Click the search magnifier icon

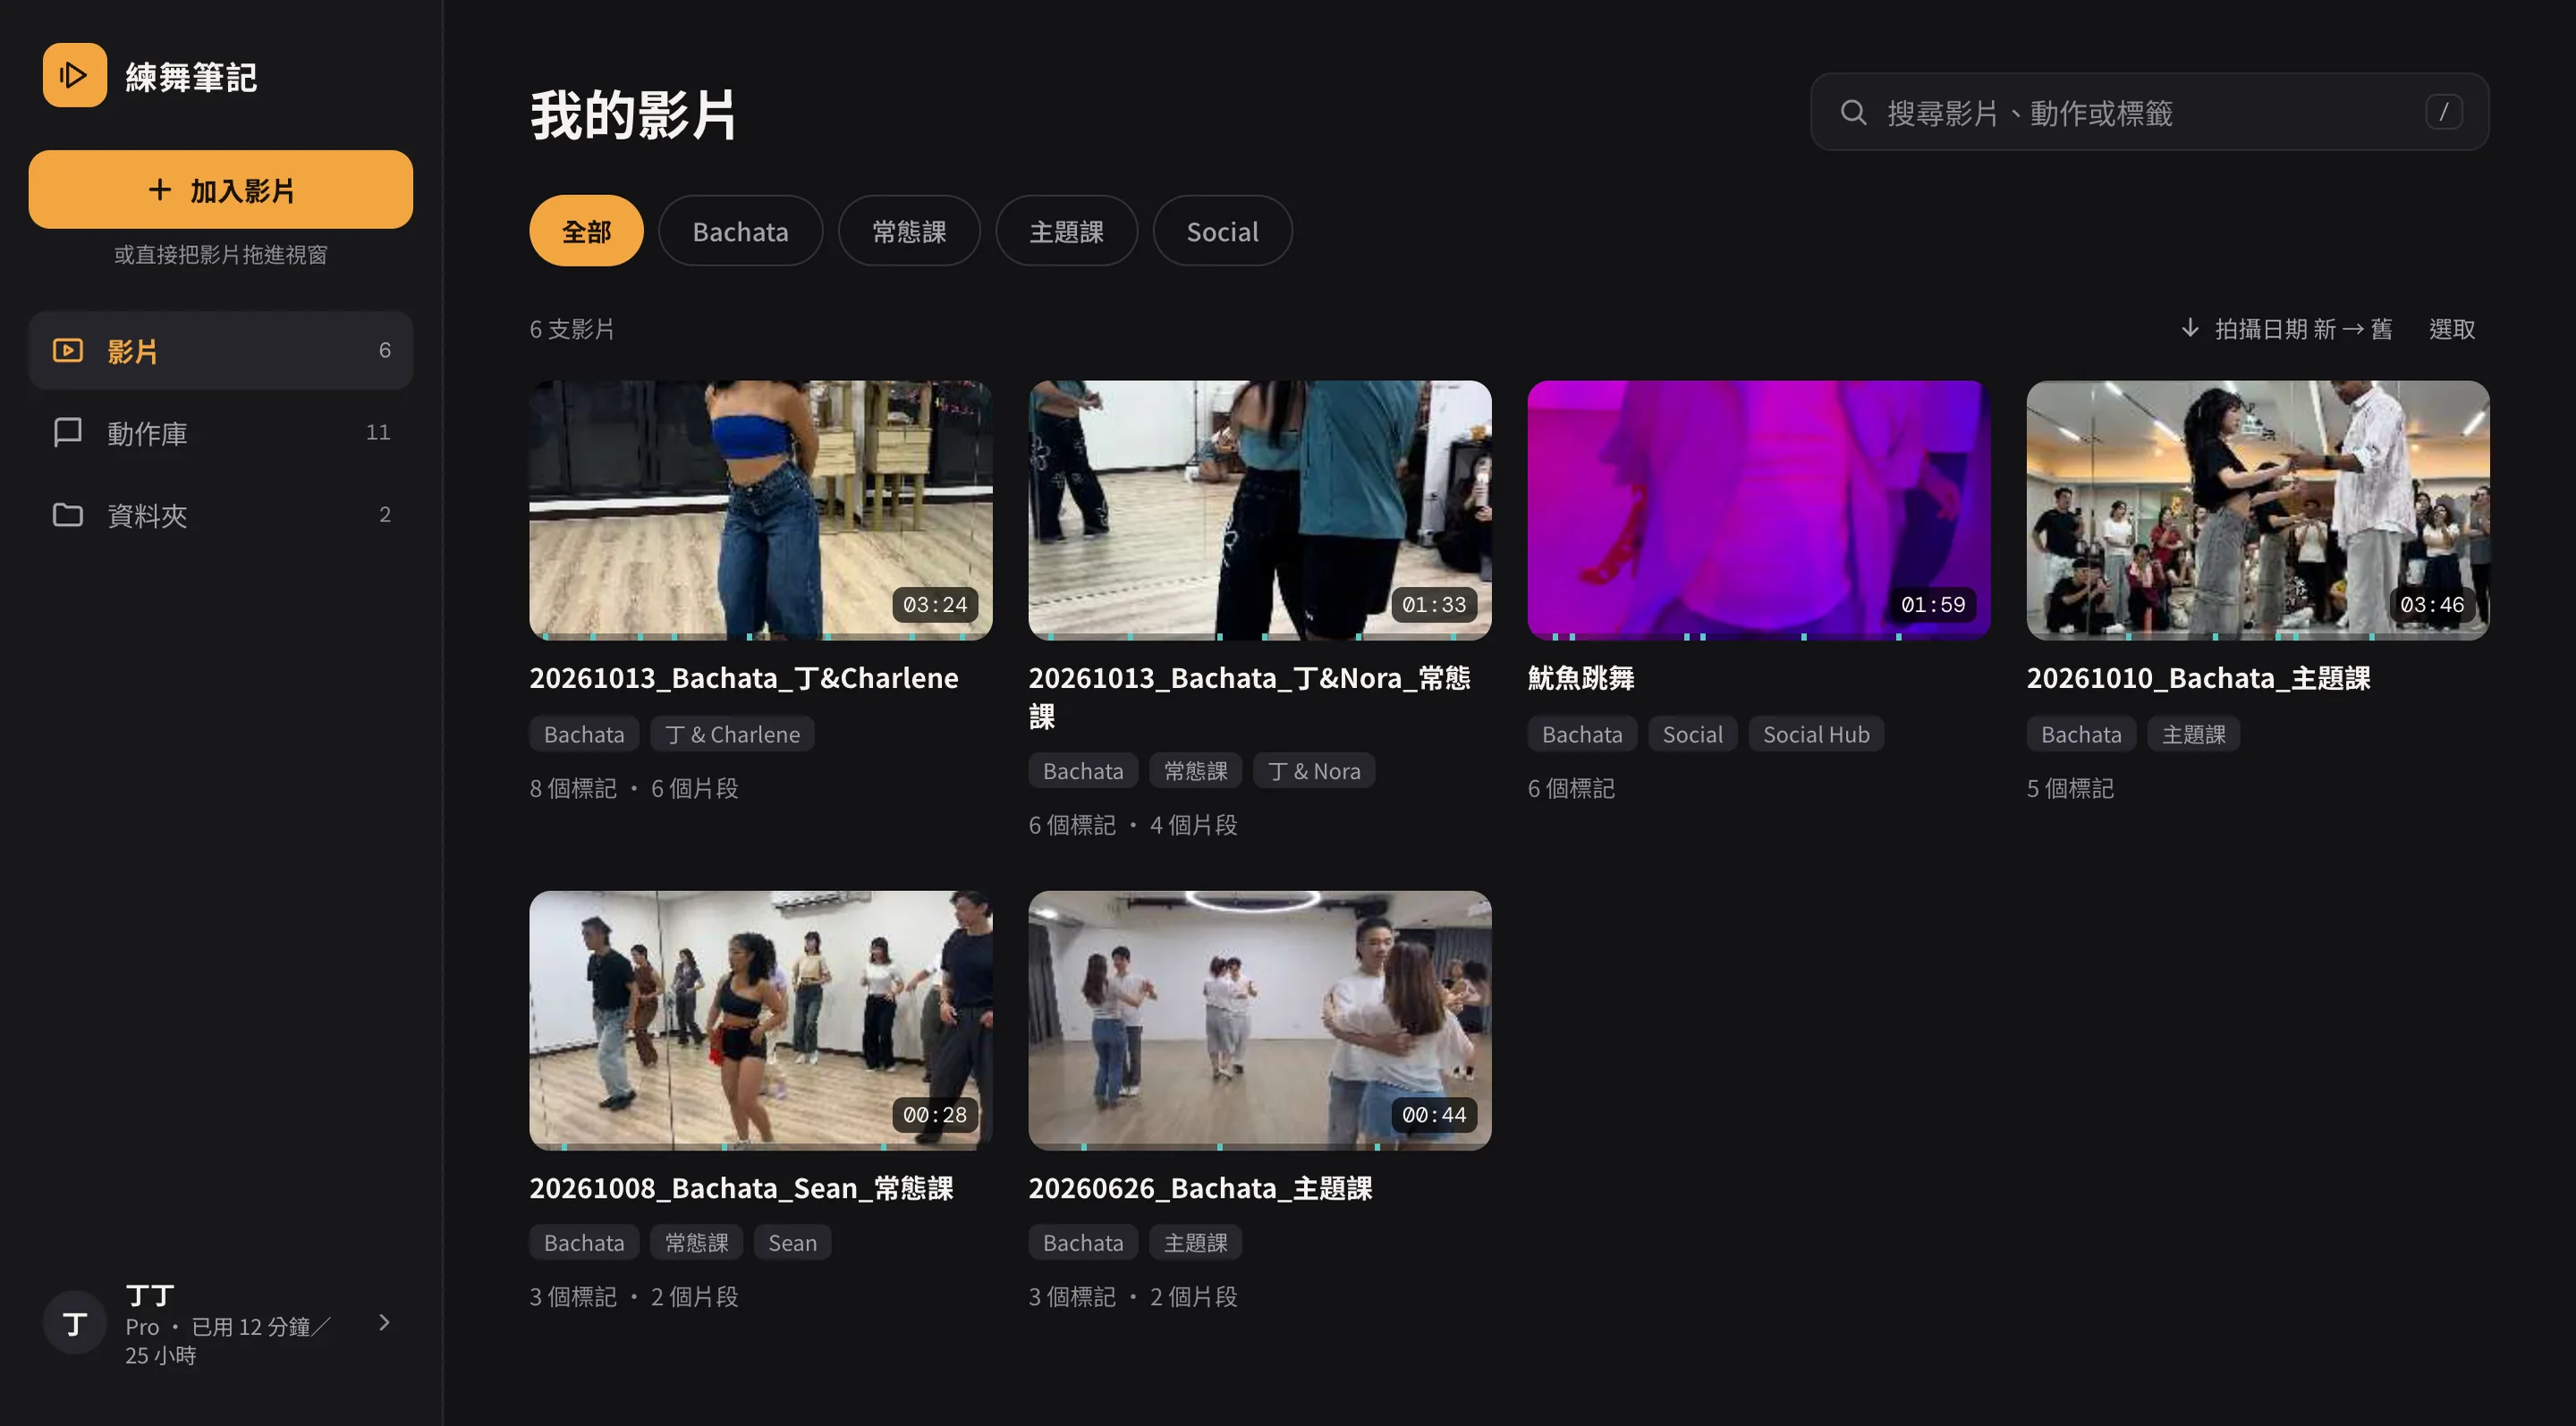coord(1853,112)
